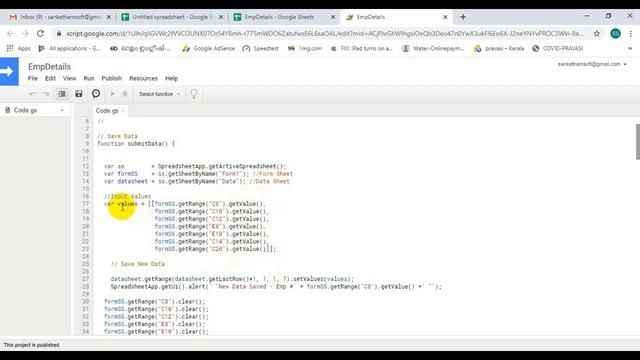Open Chrome three-dot menu
The width and height of the screenshot is (640, 360).
click(631, 33)
